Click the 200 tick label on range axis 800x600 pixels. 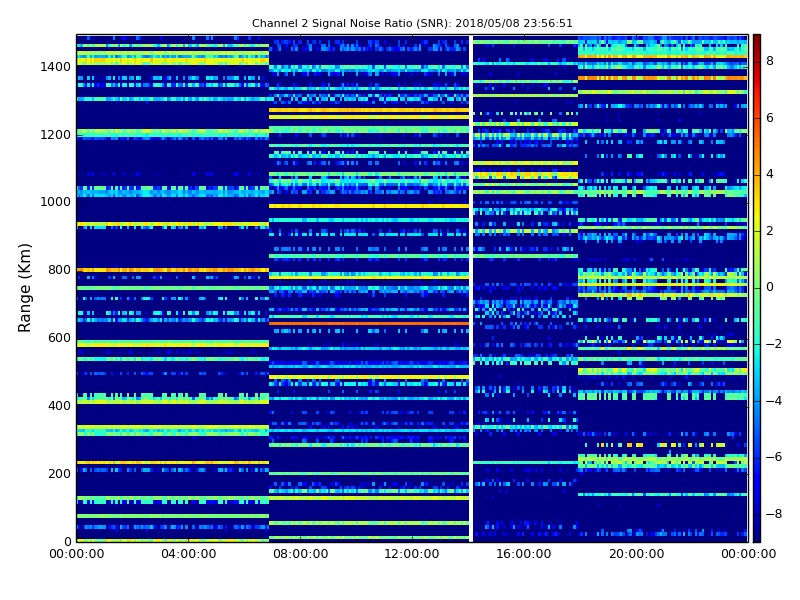(59, 473)
